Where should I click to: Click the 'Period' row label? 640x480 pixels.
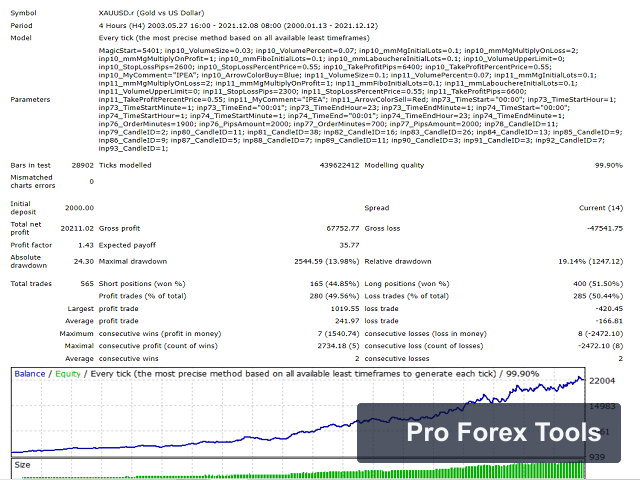21,26
